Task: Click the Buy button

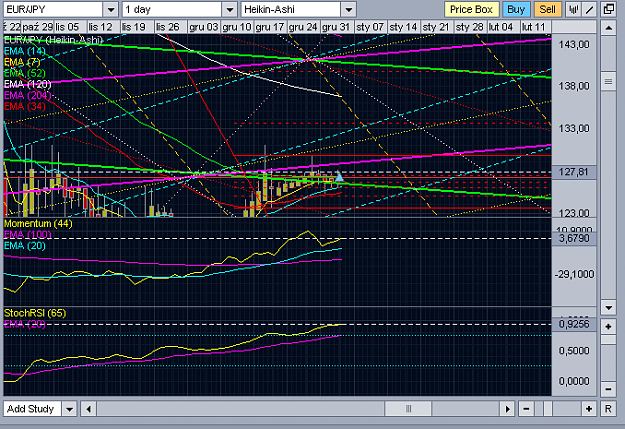Action: click(x=516, y=9)
